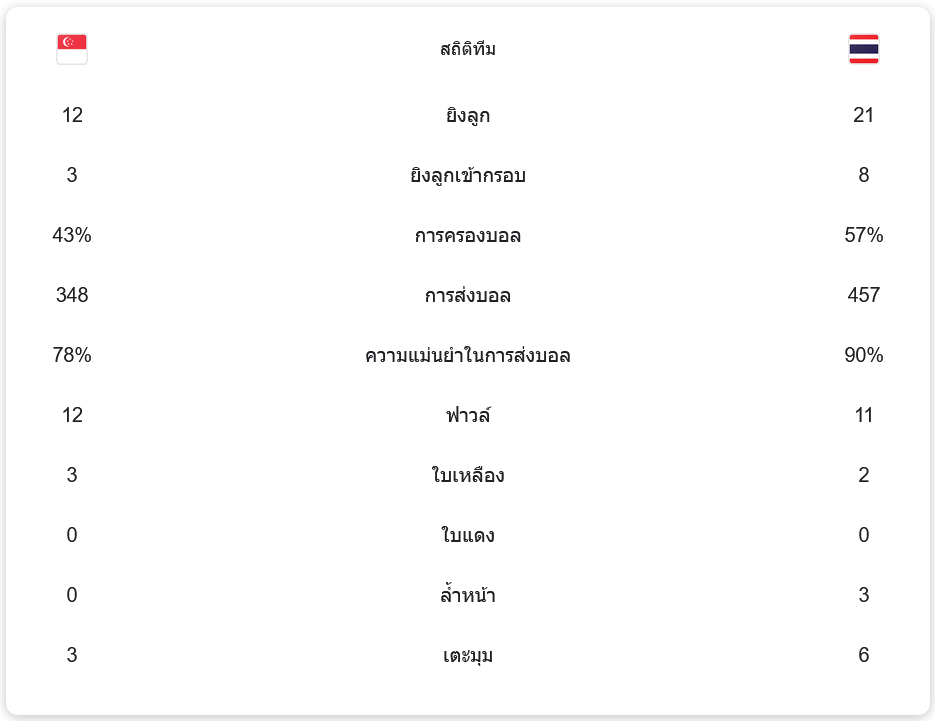Click Thailand's 90% pass accuracy value

coord(863,355)
